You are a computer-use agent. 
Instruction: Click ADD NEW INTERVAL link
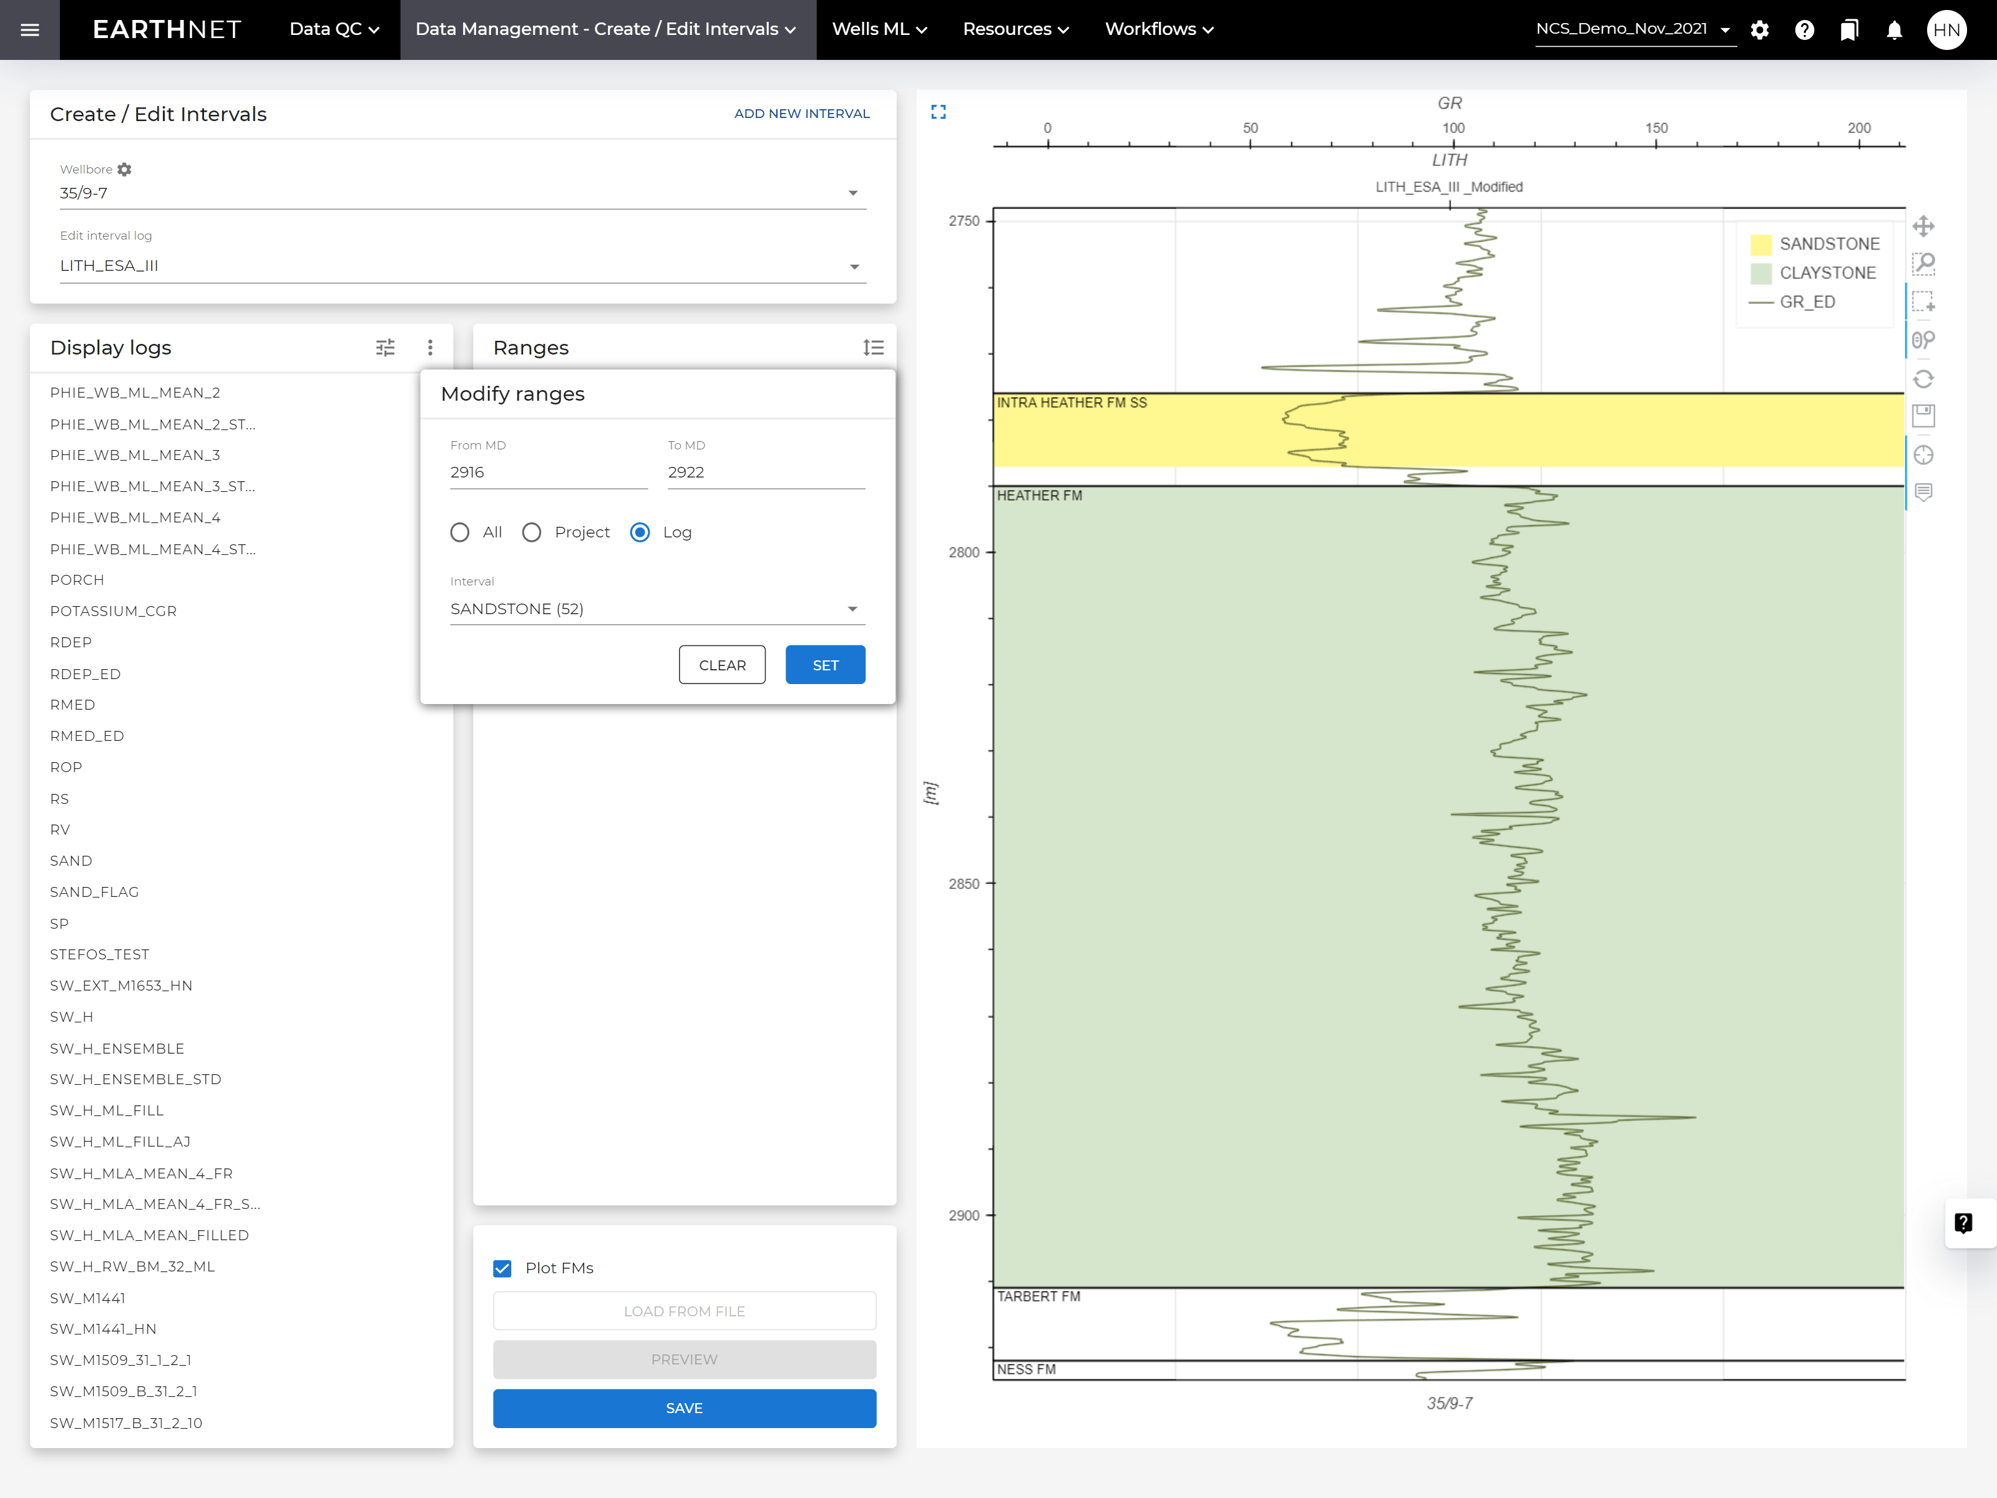pyautogui.click(x=801, y=114)
